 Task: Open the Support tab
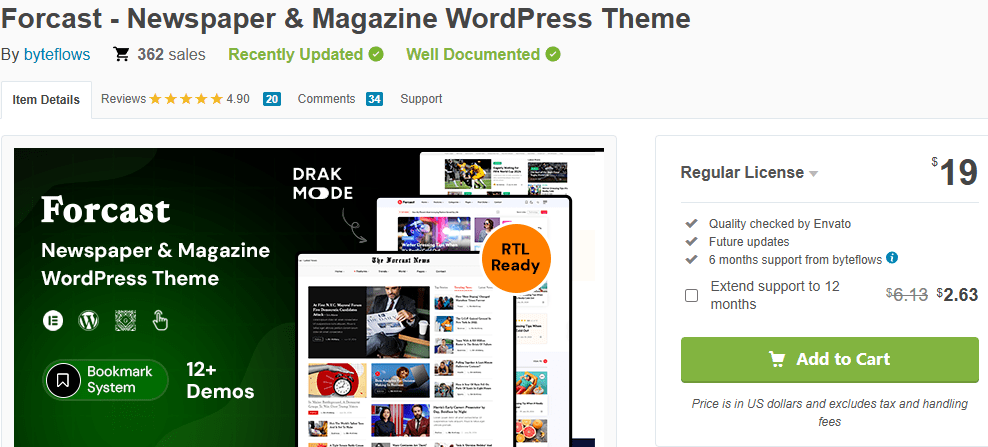(421, 99)
